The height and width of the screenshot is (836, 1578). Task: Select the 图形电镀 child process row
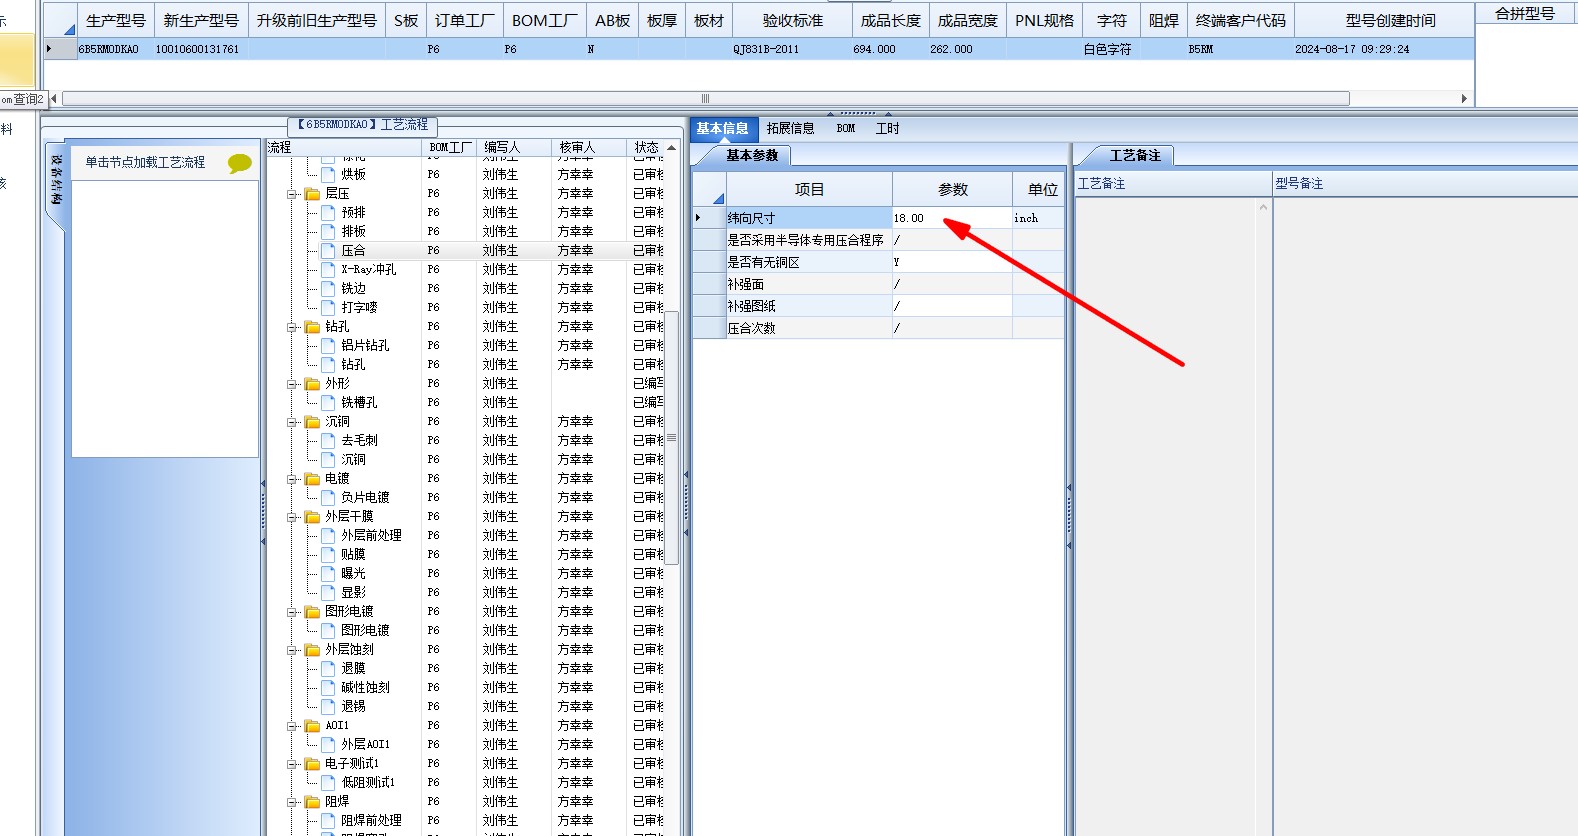coord(365,631)
